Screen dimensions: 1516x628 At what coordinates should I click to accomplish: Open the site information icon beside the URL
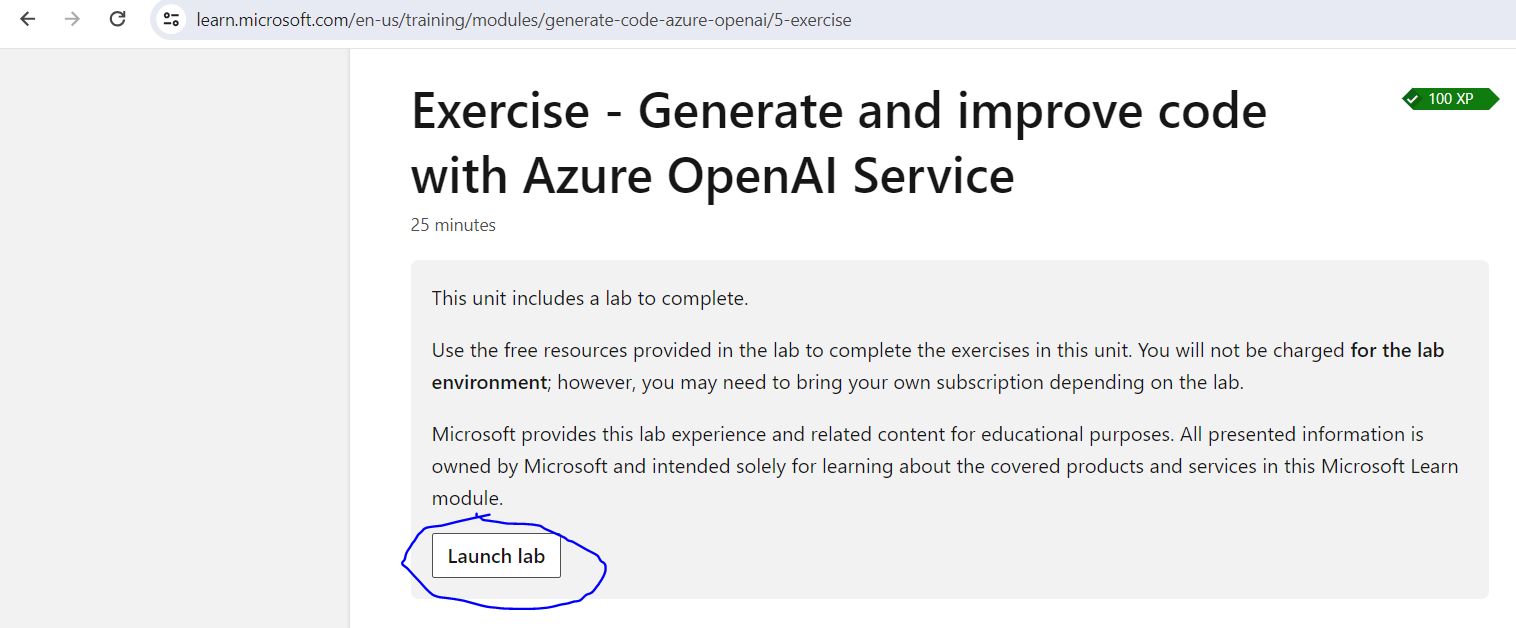pos(171,19)
